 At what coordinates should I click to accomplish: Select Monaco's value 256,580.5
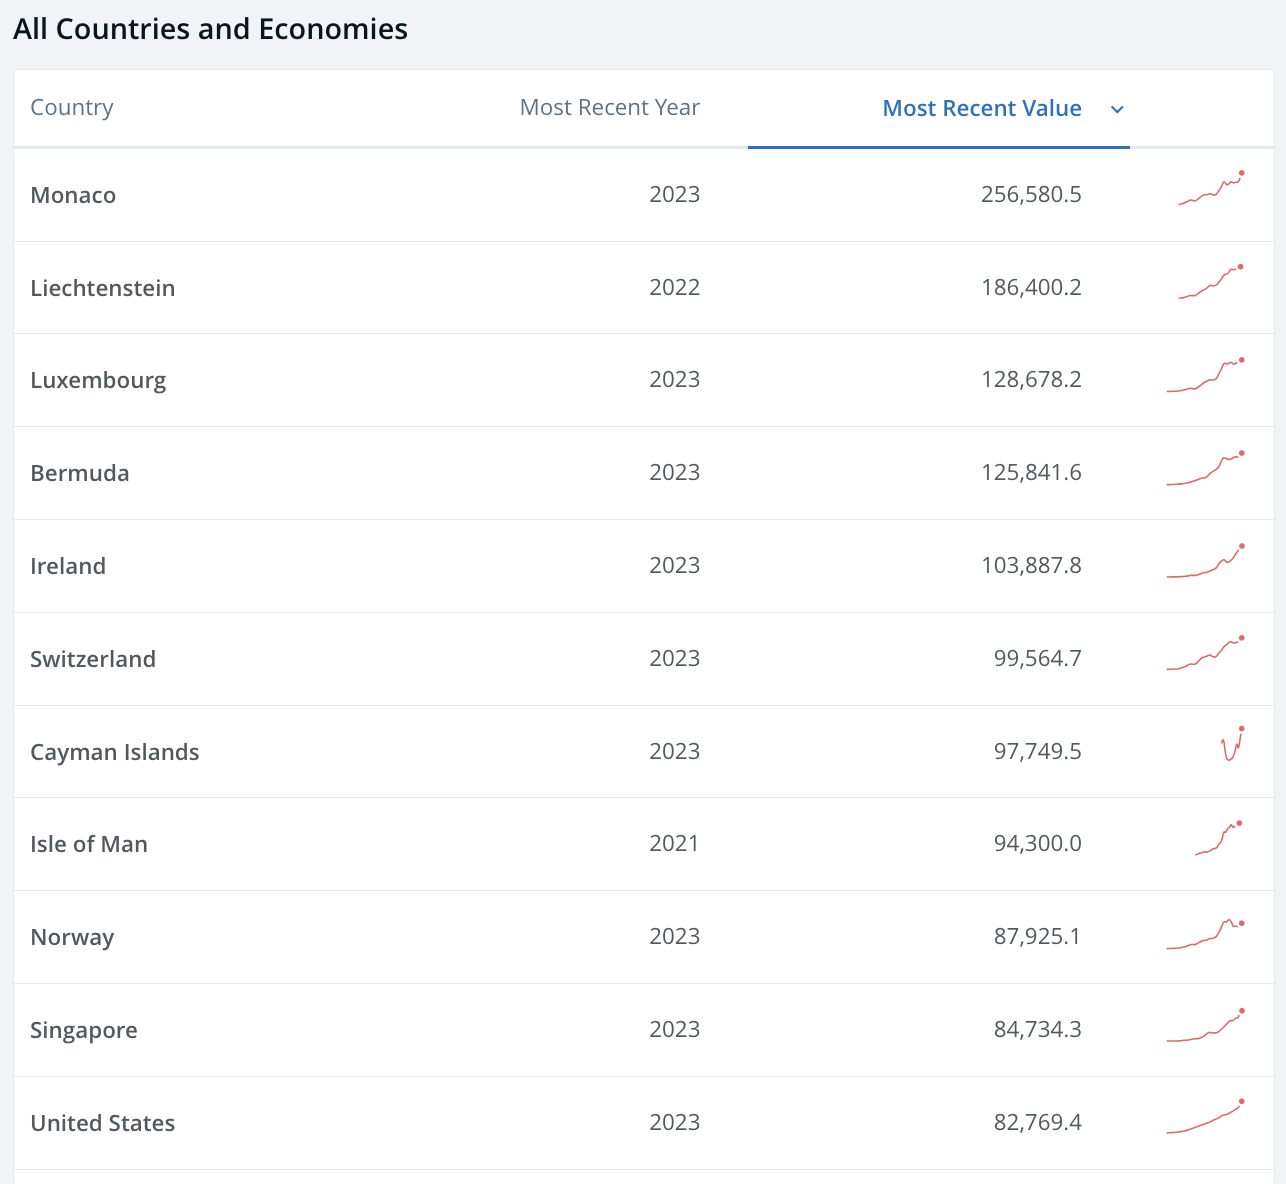1031,194
